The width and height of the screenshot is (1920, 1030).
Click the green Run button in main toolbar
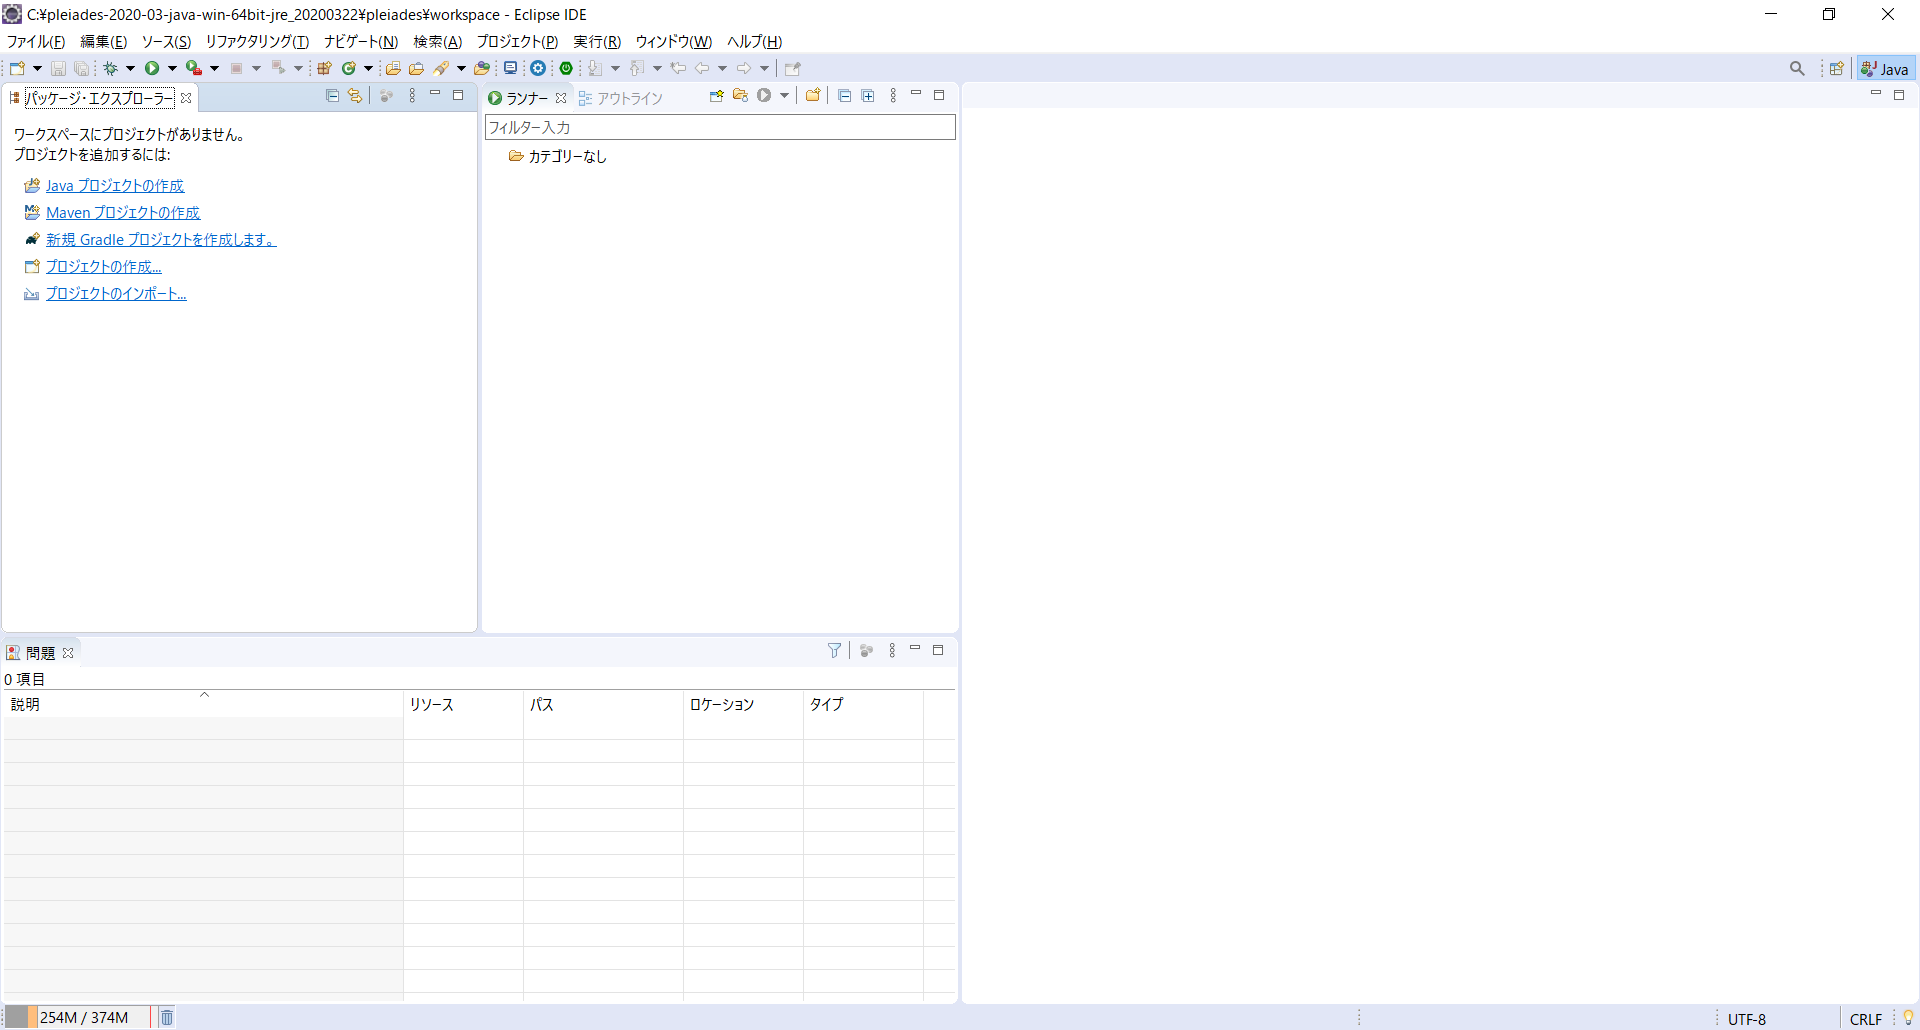tap(152, 68)
